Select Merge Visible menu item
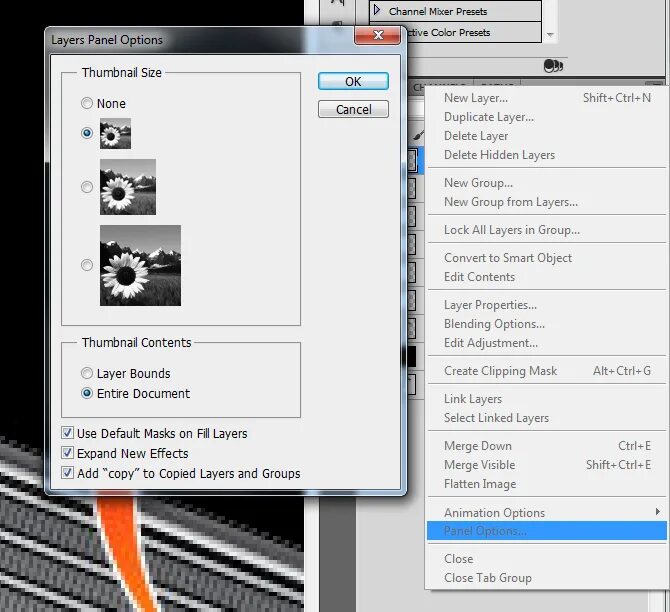This screenshot has width=670, height=612. pos(547,465)
